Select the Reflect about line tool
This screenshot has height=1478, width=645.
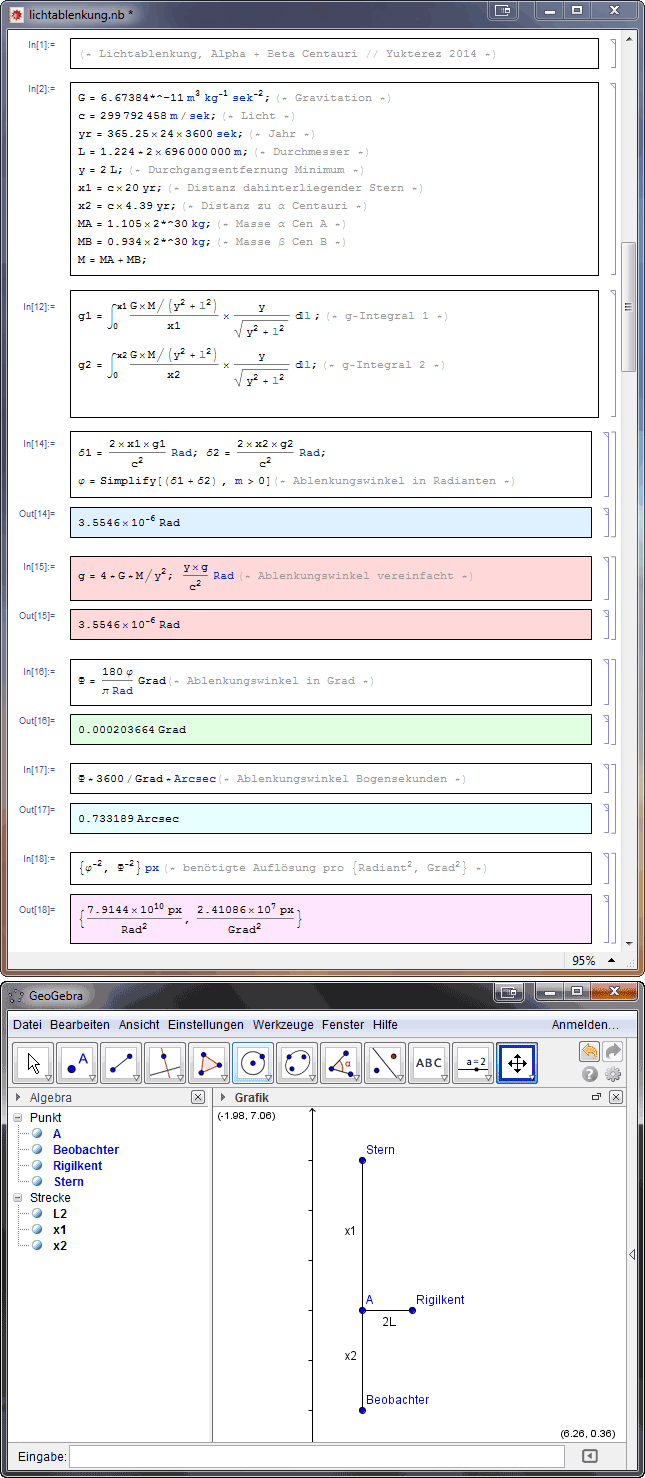tap(385, 1063)
